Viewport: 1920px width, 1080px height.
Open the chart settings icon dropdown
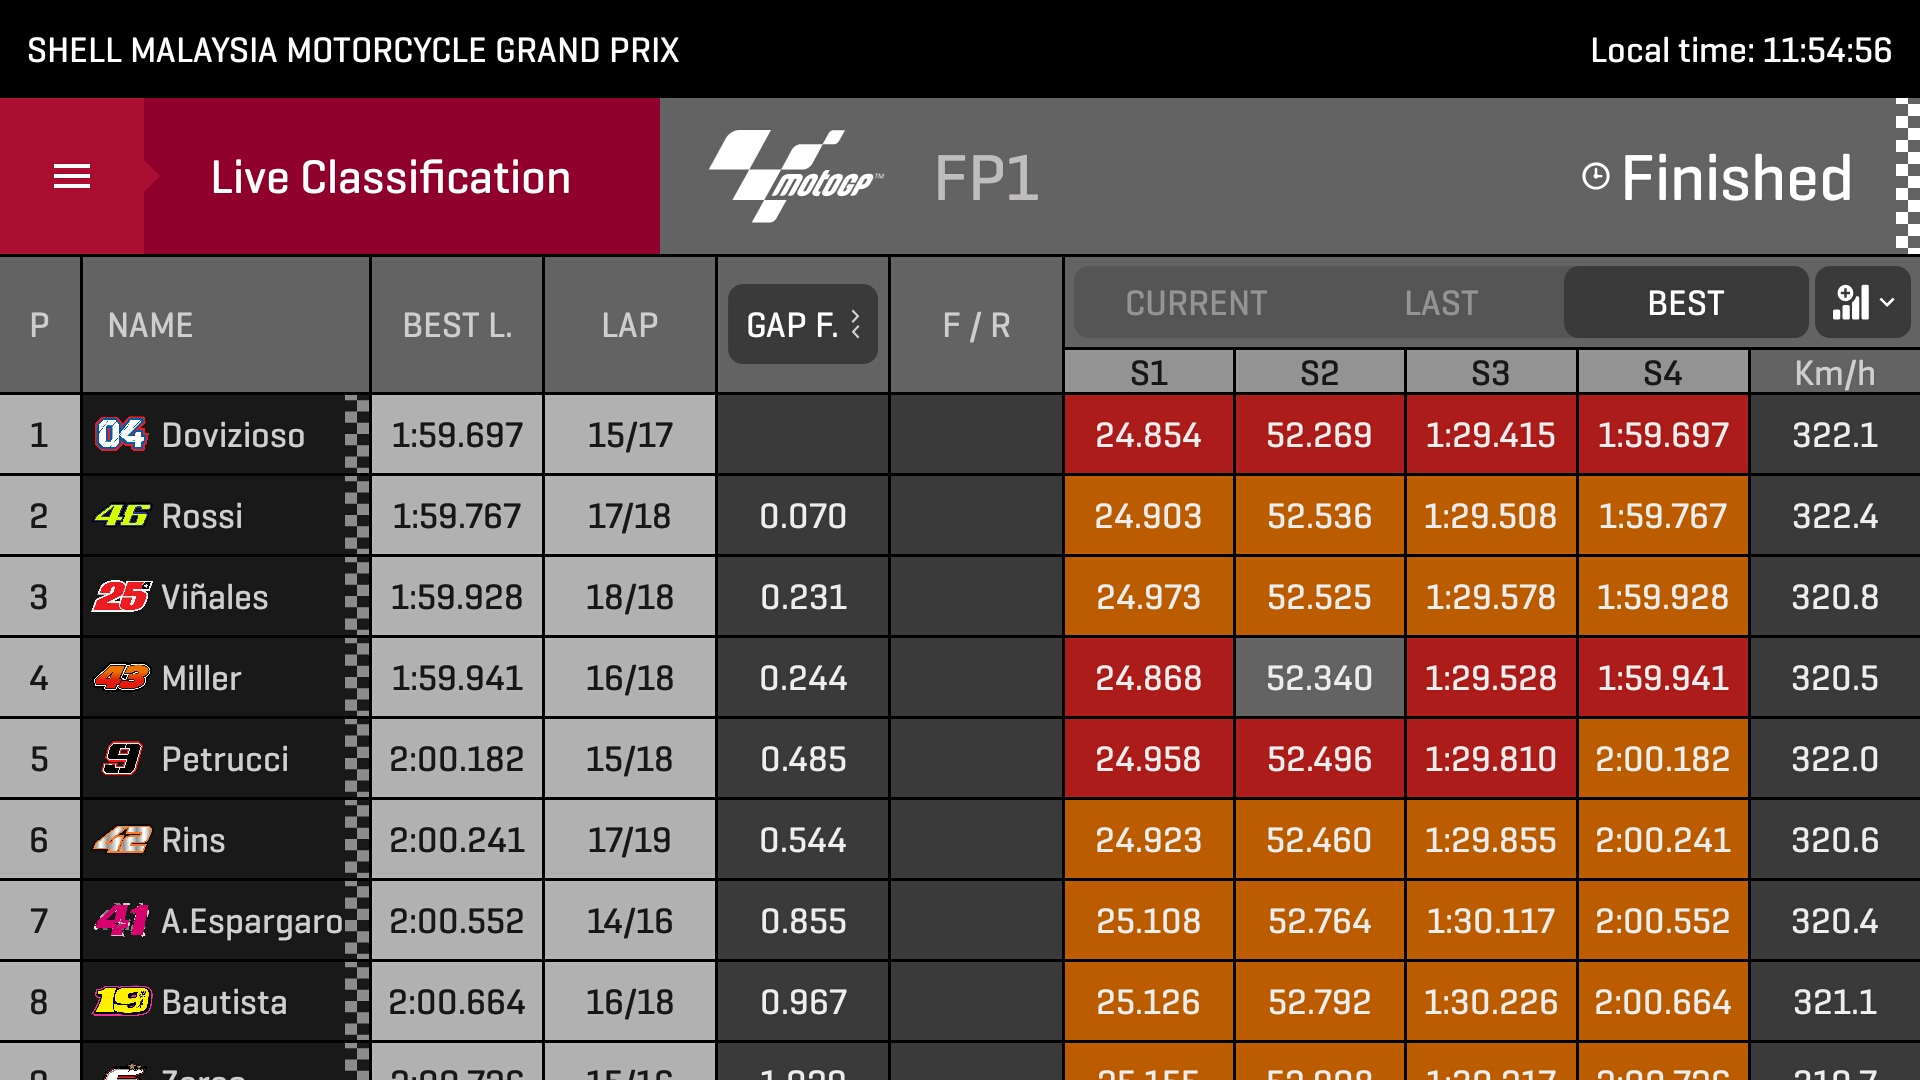(x=1863, y=302)
